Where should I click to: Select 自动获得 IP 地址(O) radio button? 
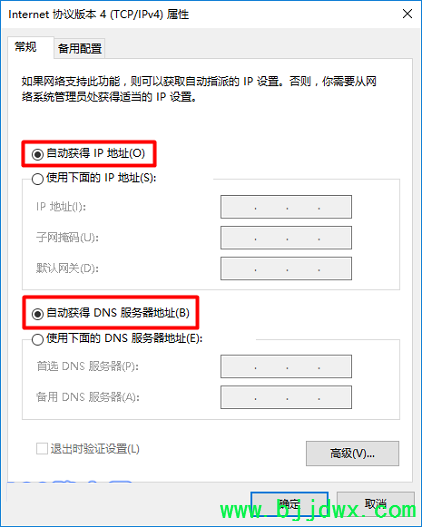[38, 154]
